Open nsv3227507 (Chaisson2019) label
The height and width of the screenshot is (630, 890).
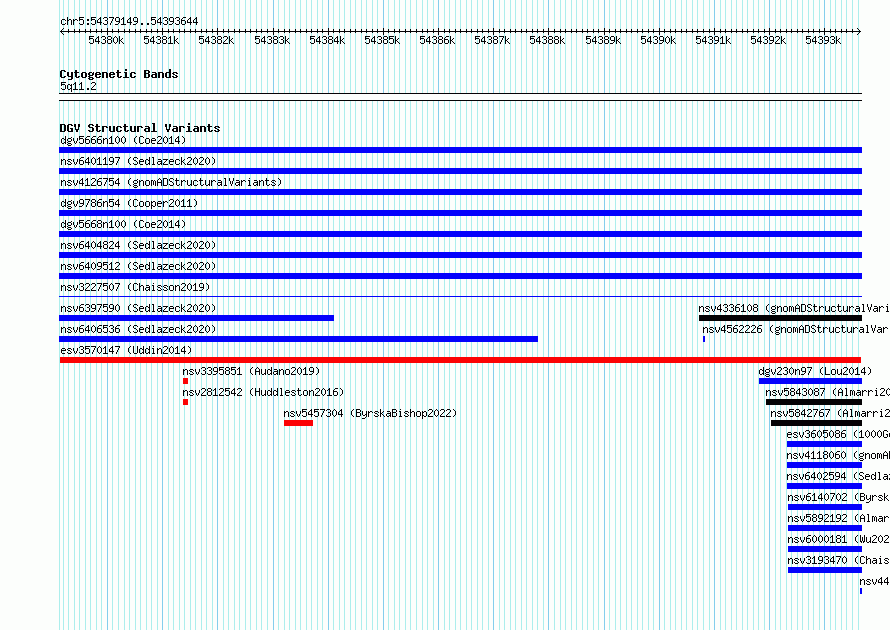(135, 287)
